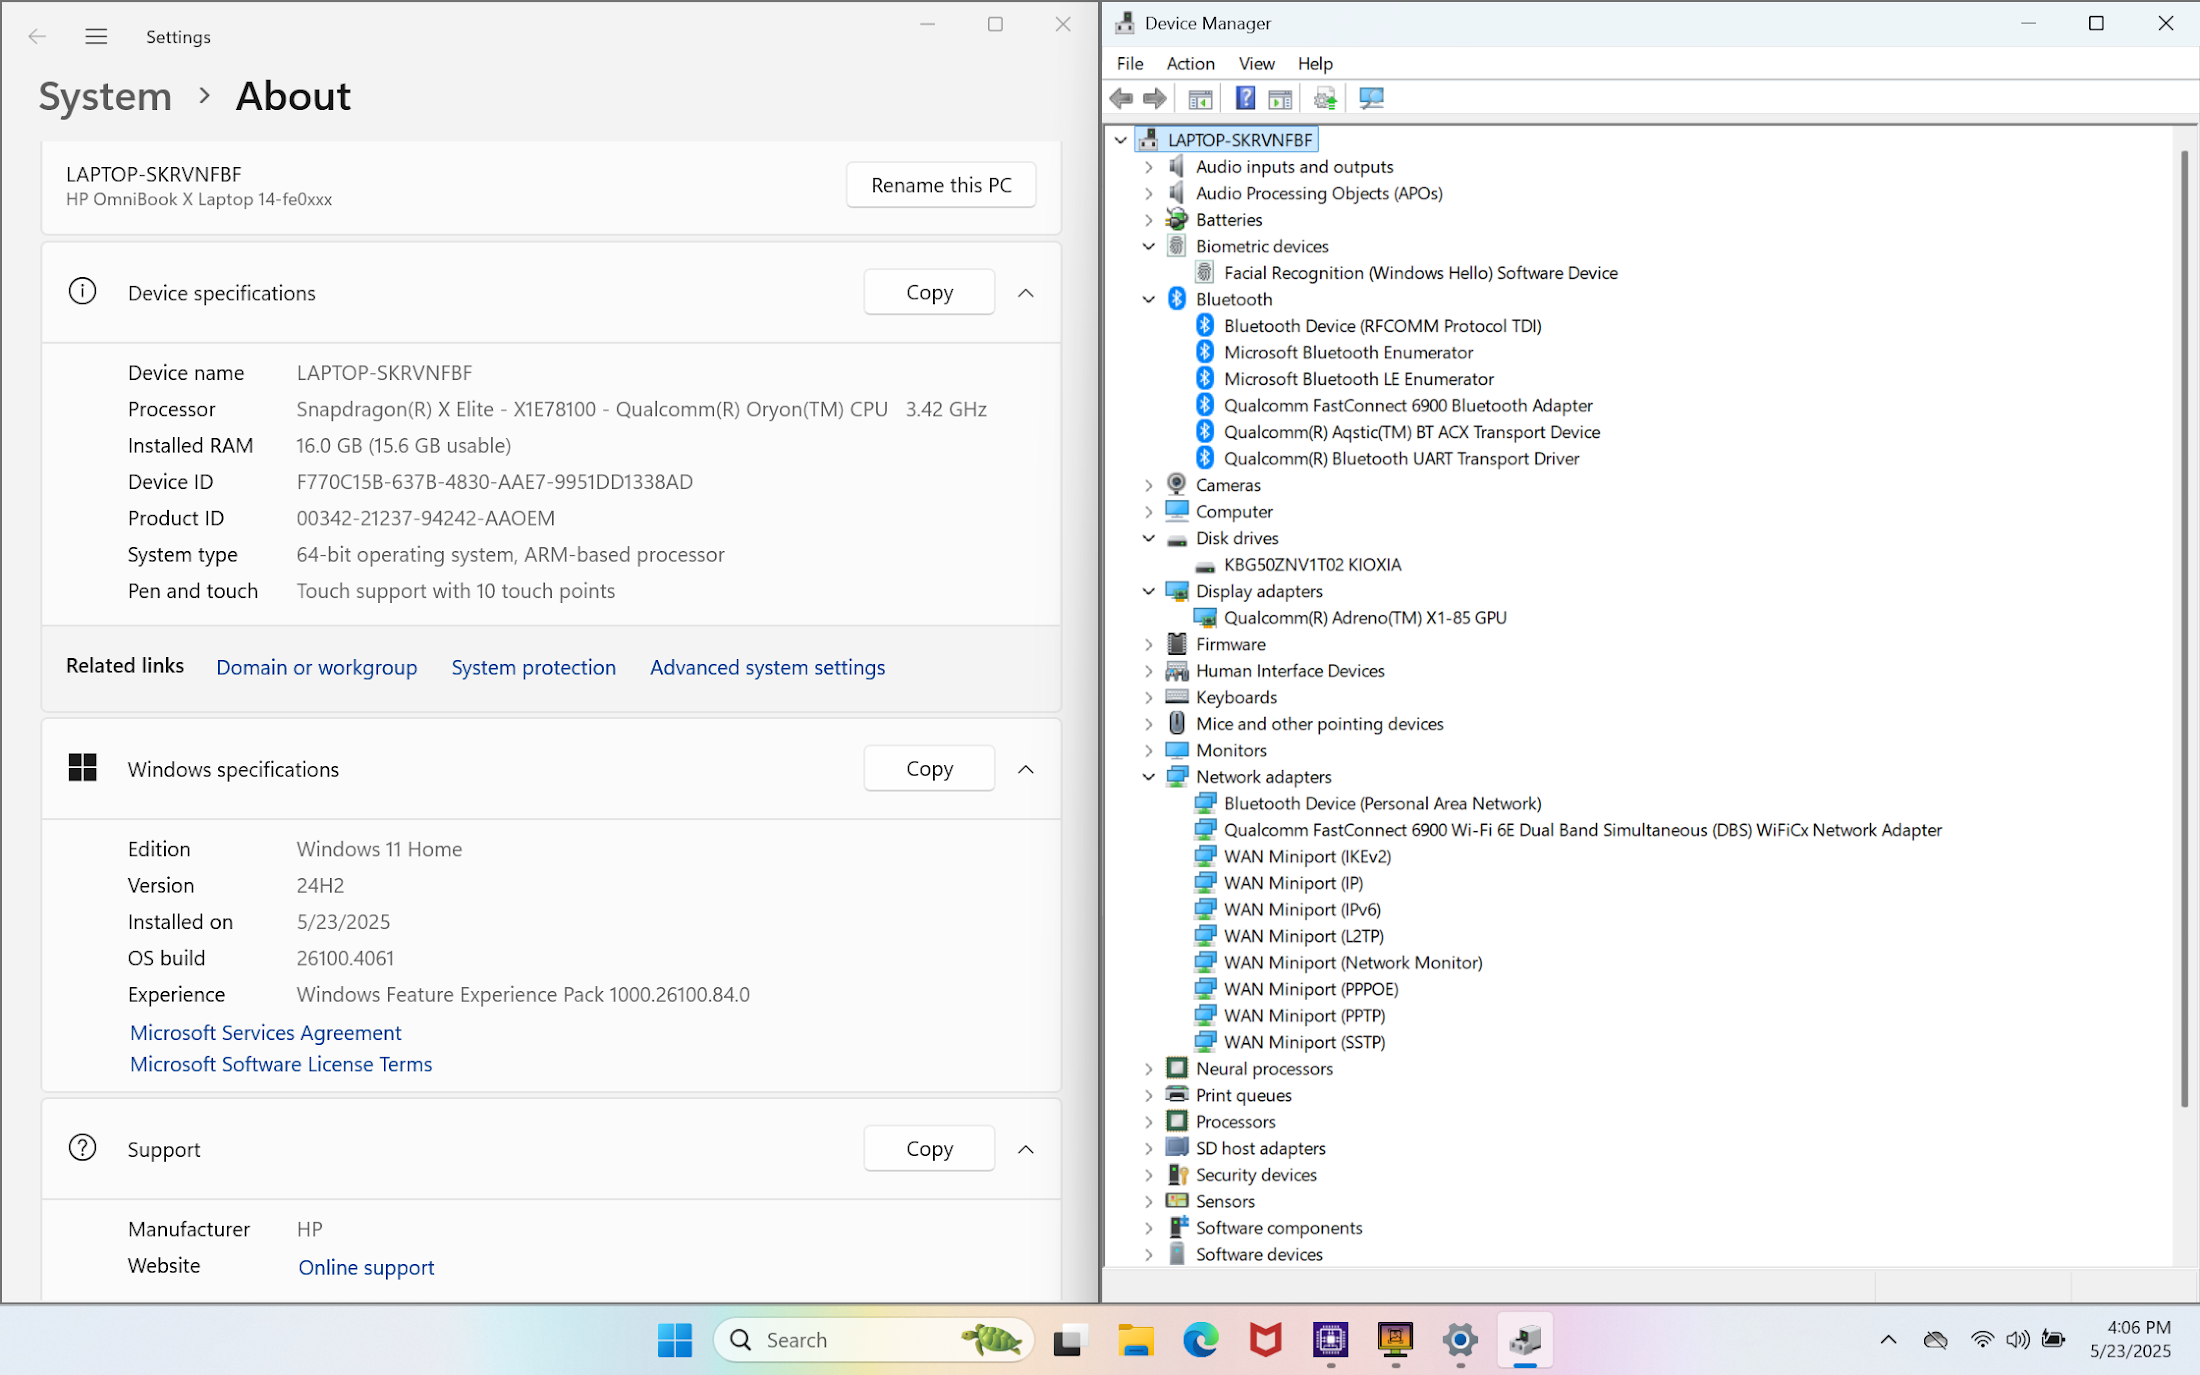Screen dimensions: 2200x1375
Task: Click the battery tray icon
Action: (2053, 1340)
